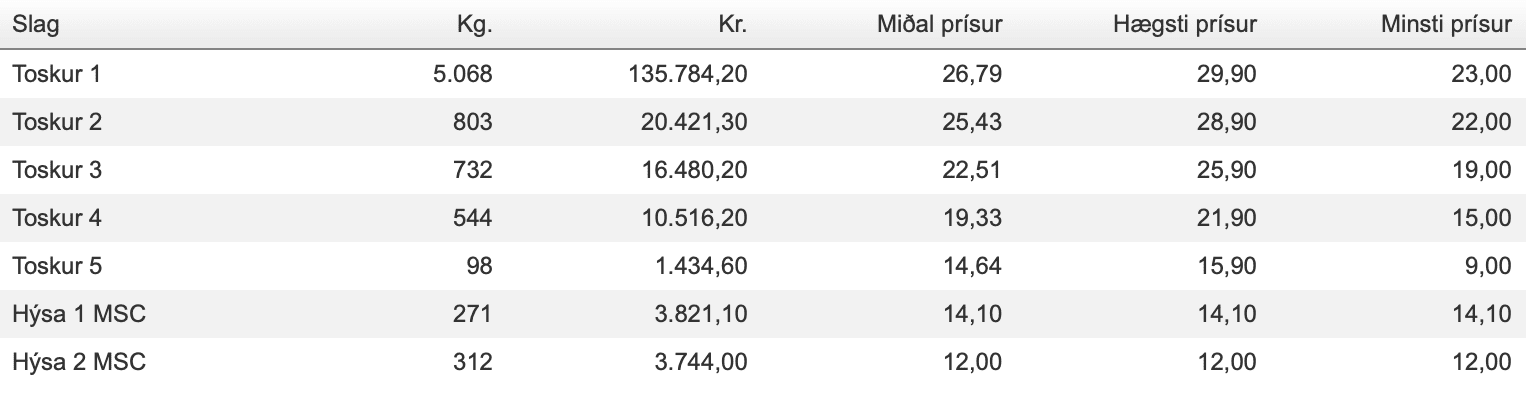Select the Hýsa 2 MSC row label

click(x=79, y=362)
